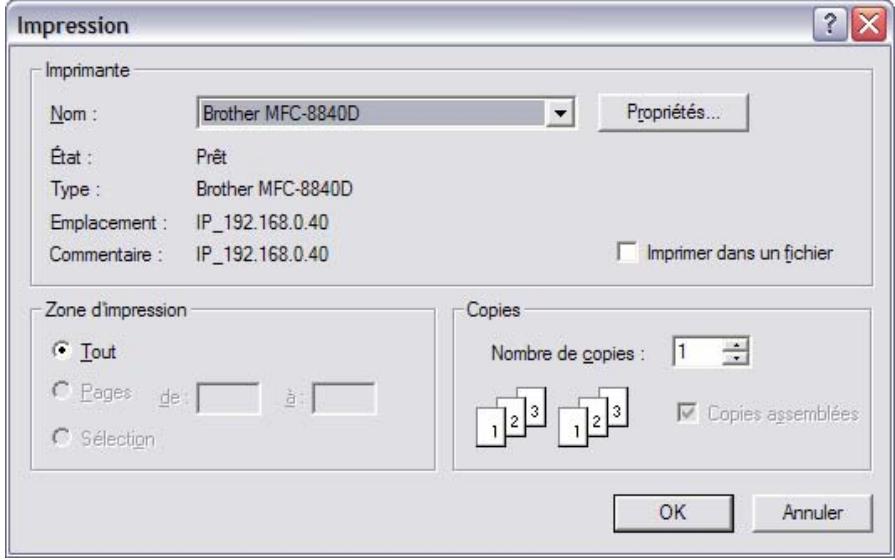Open the printer name dropdown arrow
The width and height of the screenshot is (895, 560).
click(560, 113)
